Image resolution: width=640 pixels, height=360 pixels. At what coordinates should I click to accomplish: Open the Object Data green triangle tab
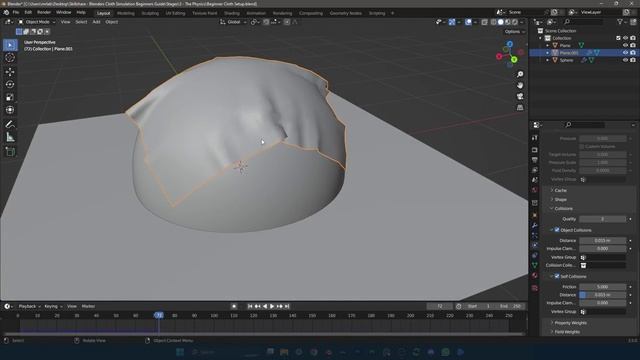point(535,265)
